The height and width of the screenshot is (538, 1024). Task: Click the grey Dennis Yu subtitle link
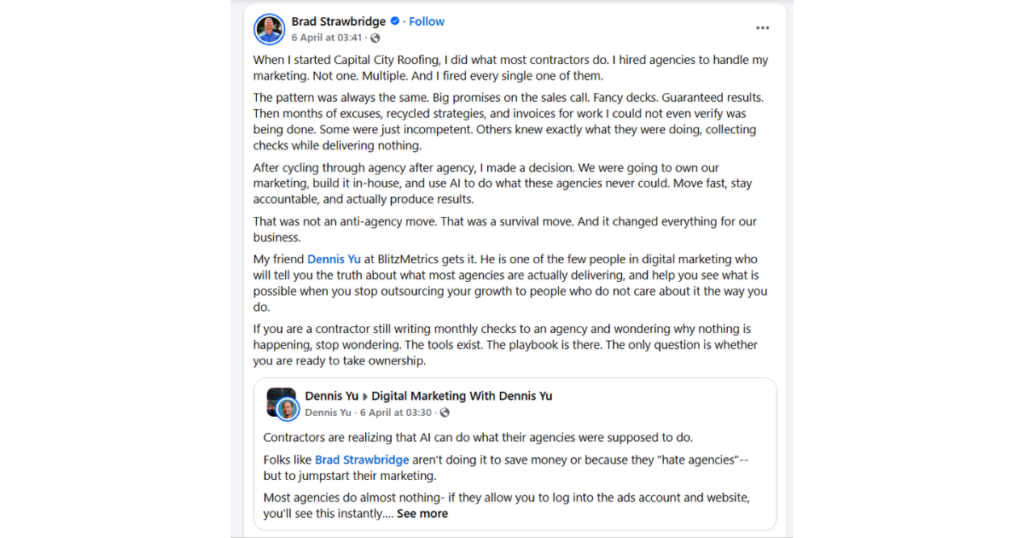327,412
